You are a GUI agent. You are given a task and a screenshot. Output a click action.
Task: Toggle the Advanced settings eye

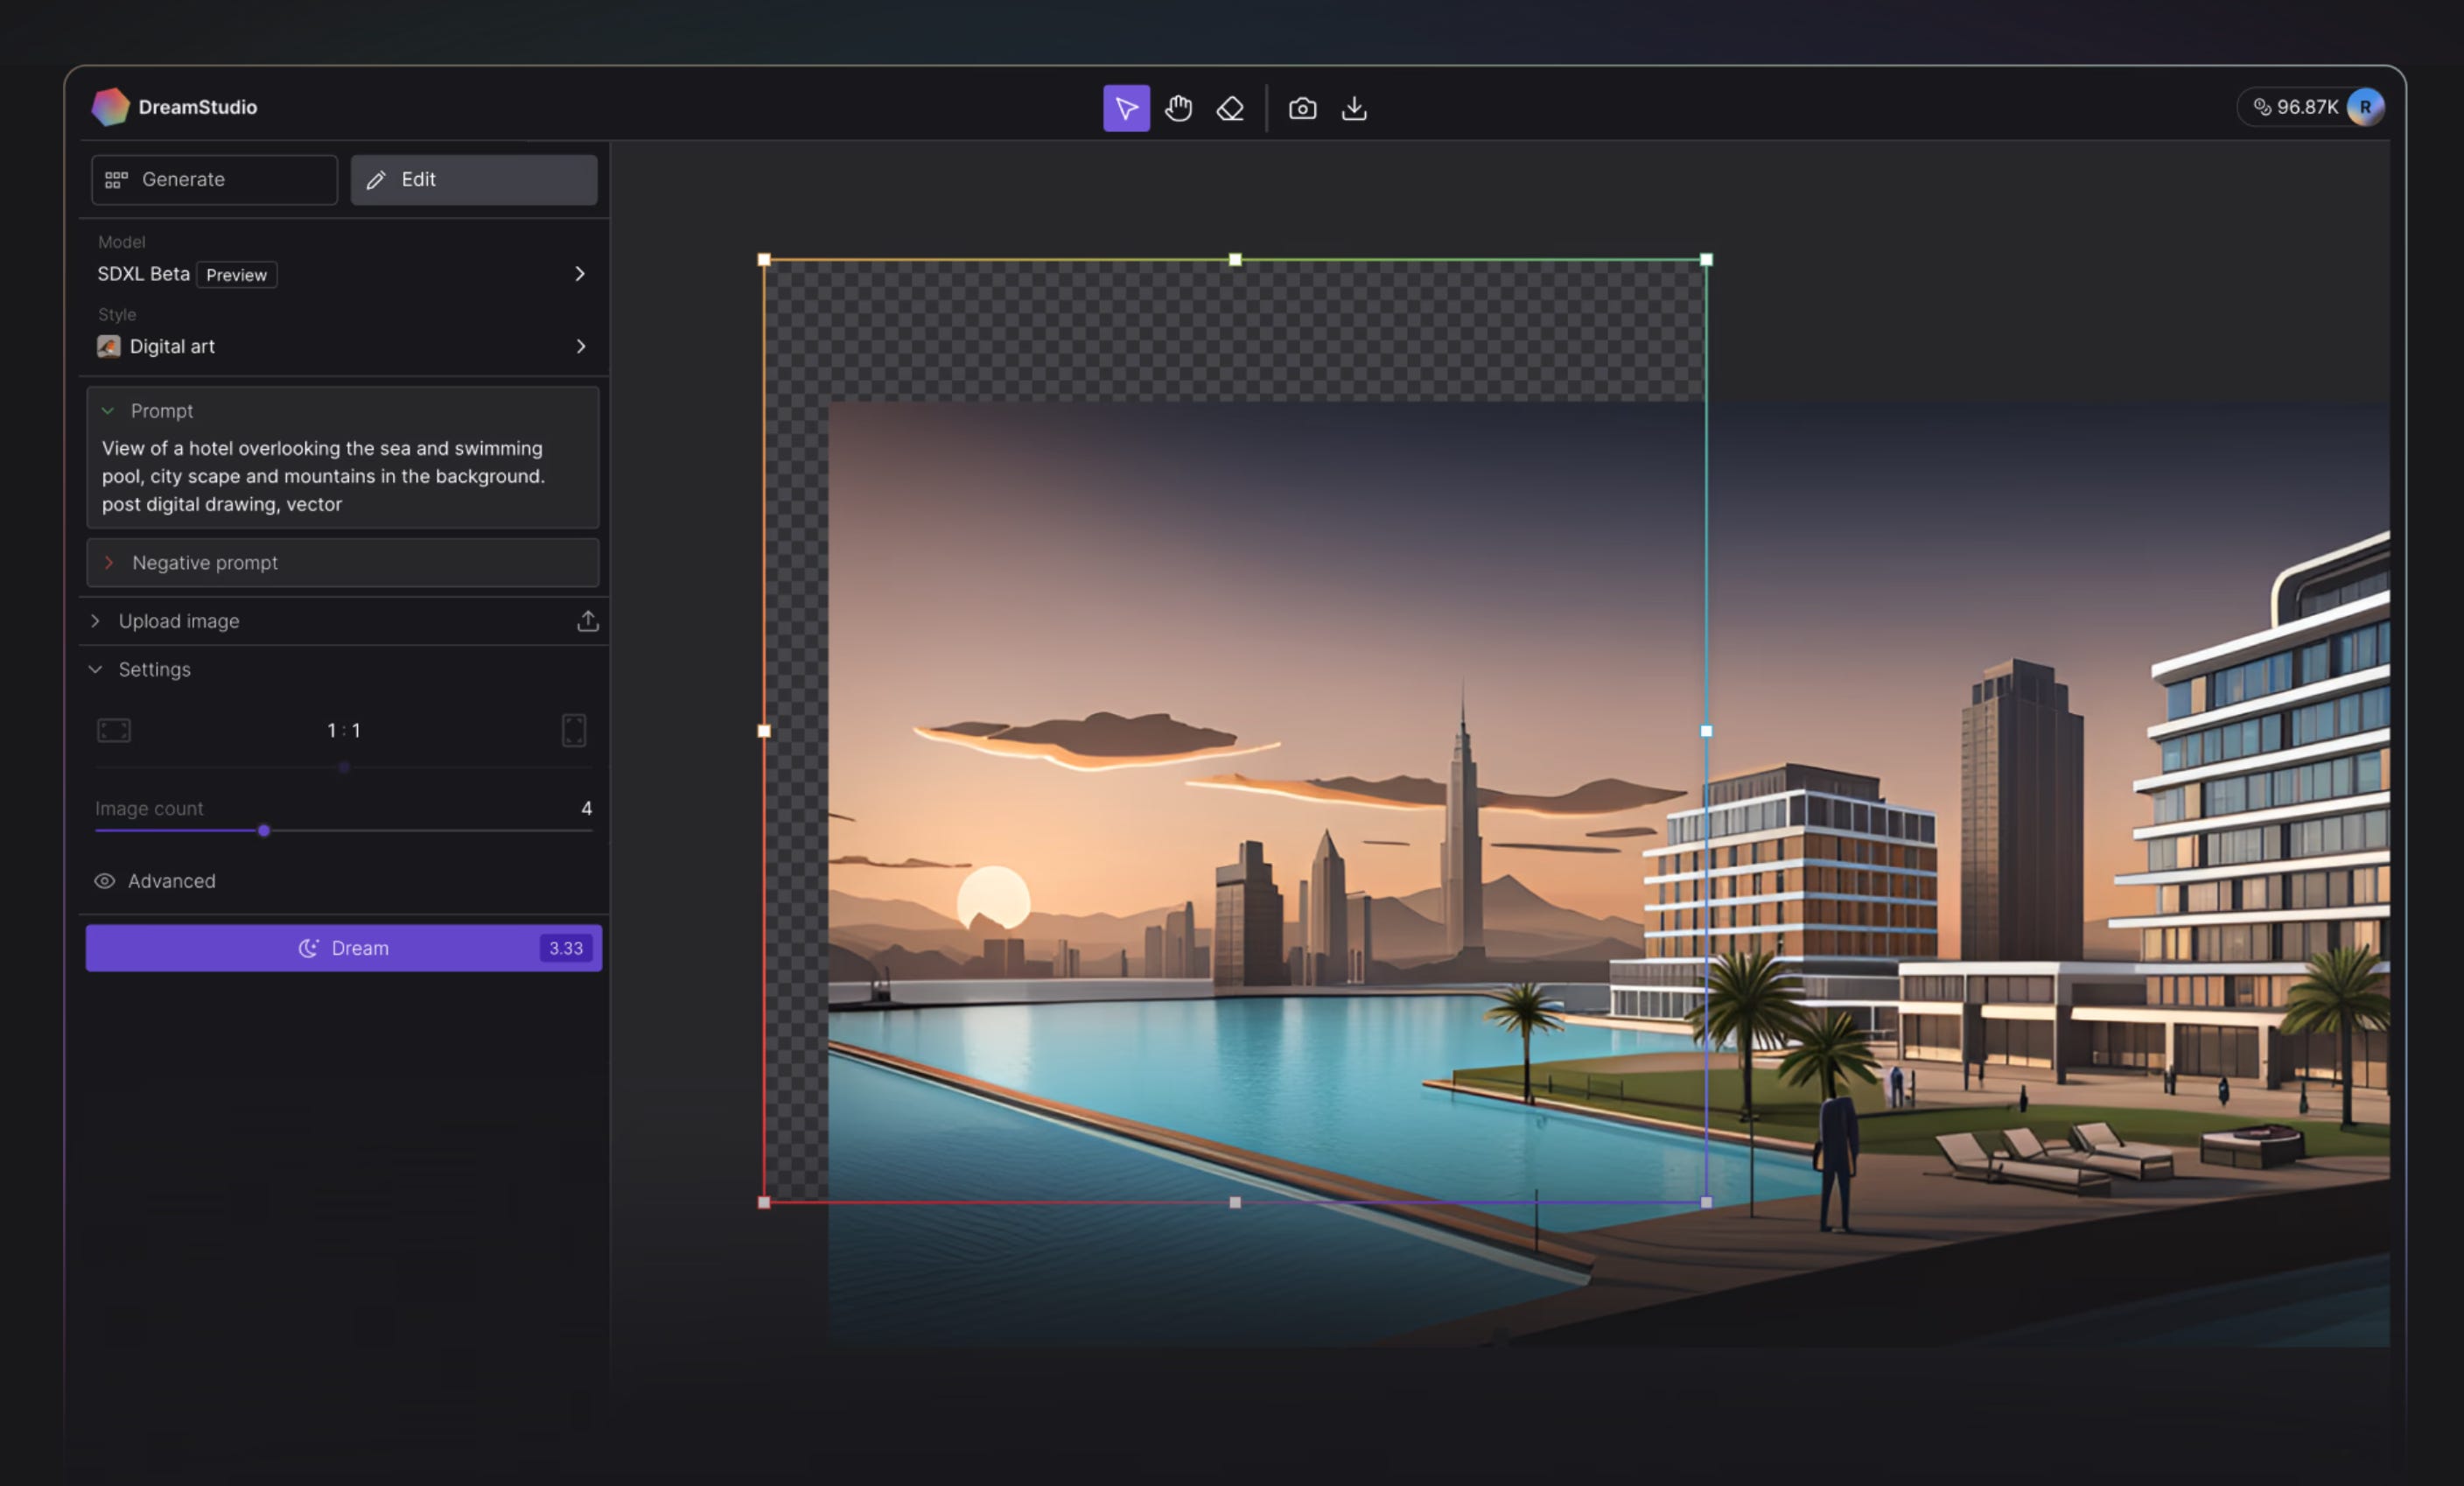pyautogui.click(x=104, y=881)
